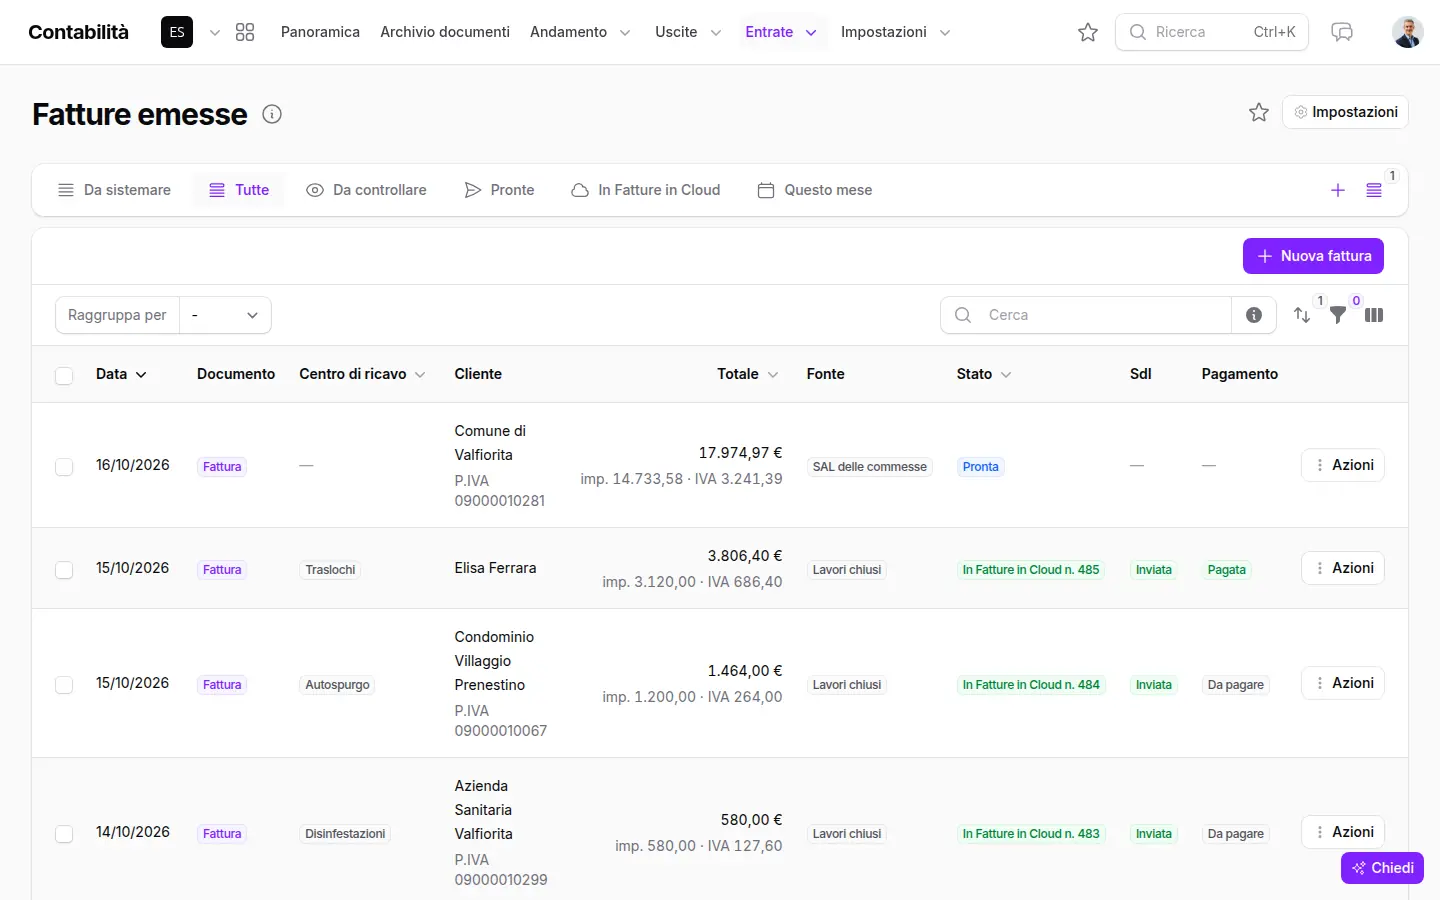The width and height of the screenshot is (1440, 900).
Task: Open the view list icon with badge
Action: point(1374,190)
